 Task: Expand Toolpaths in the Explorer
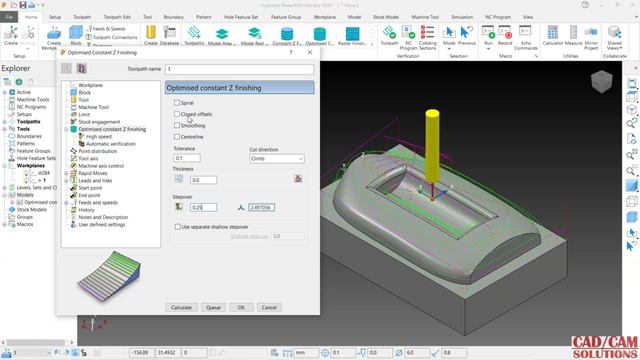pyautogui.click(x=4, y=122)
